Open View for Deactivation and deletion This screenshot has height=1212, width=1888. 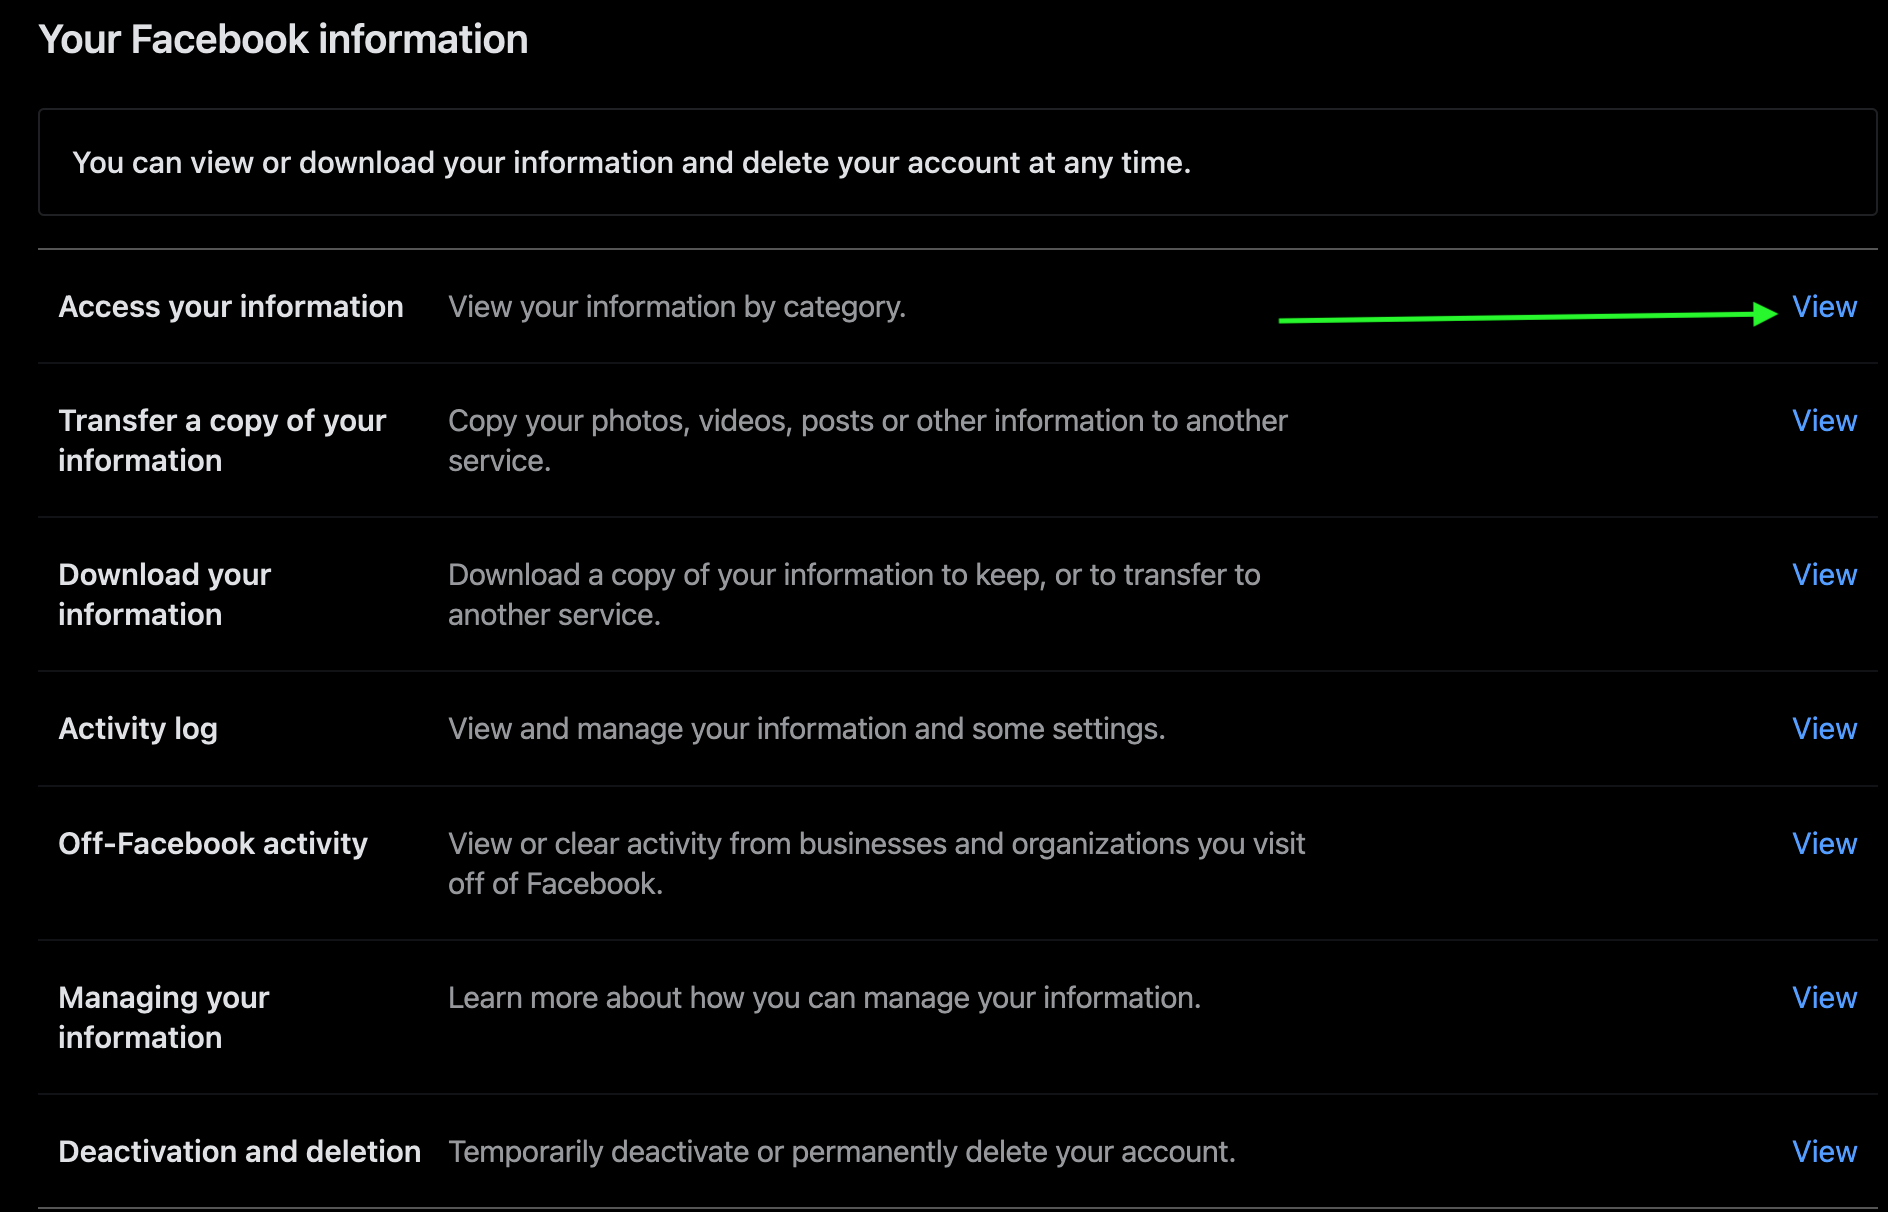coord(1824,1152)
